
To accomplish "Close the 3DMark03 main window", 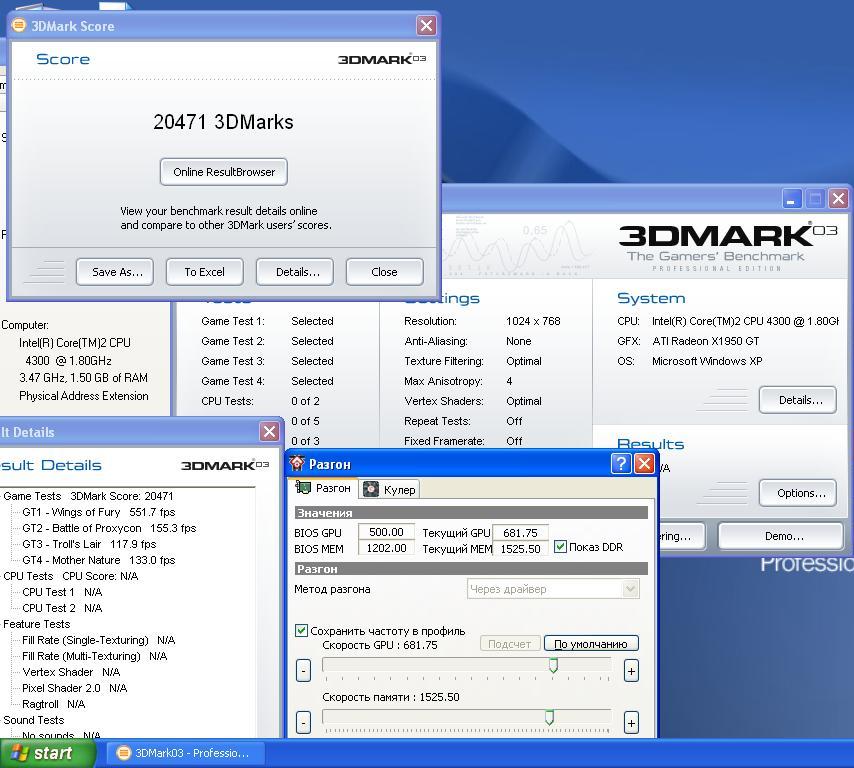I will point(838,198).
